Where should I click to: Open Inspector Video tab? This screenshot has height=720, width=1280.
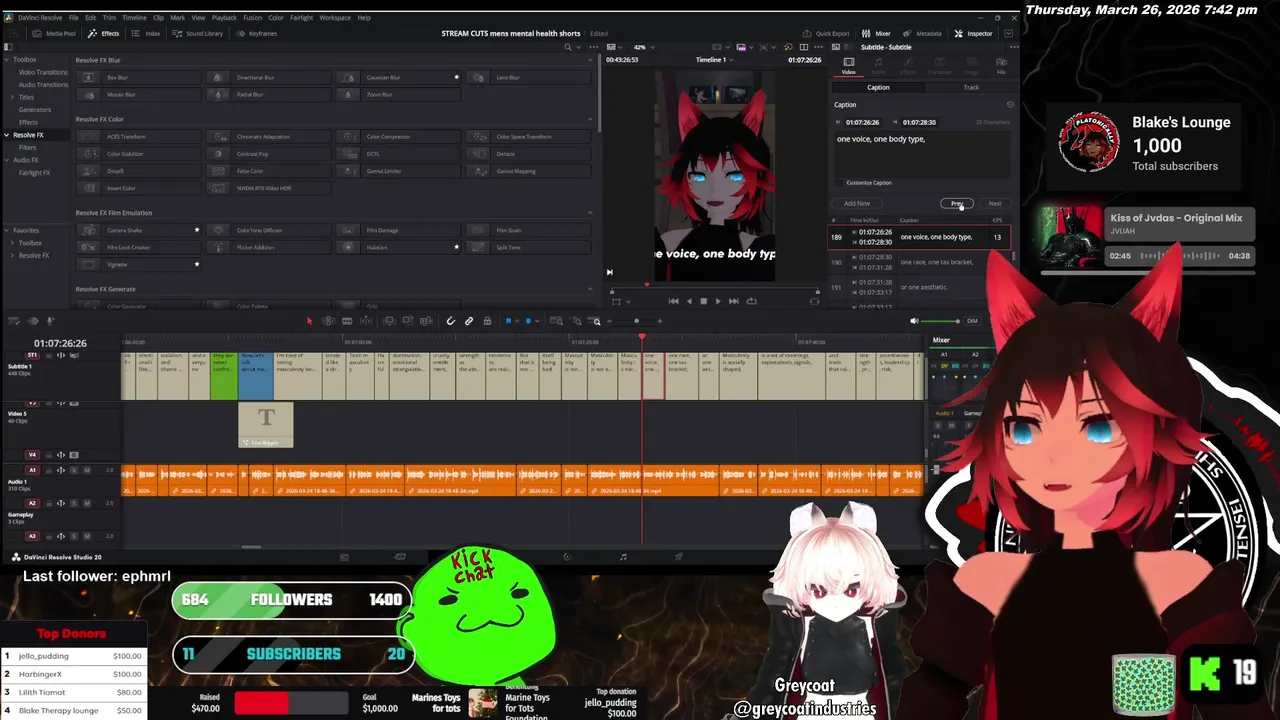848,65
